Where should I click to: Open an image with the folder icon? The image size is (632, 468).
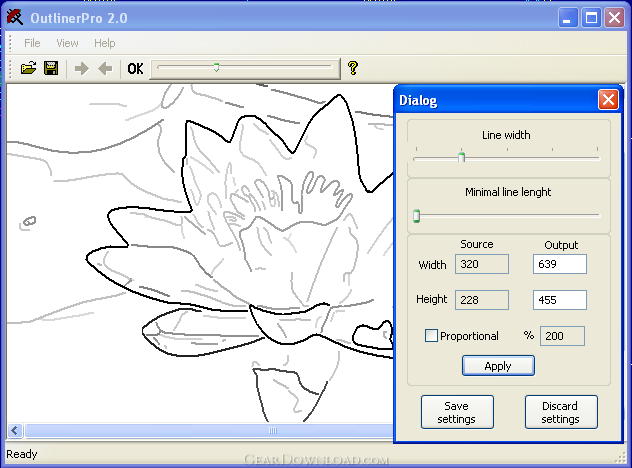(29, 68)
